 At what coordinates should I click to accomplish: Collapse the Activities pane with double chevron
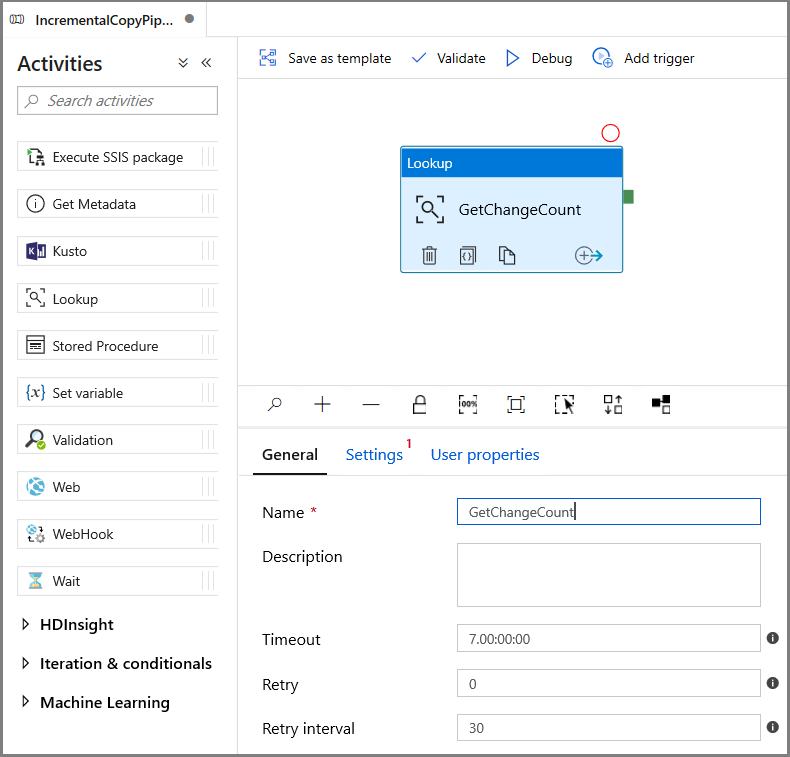206,63
